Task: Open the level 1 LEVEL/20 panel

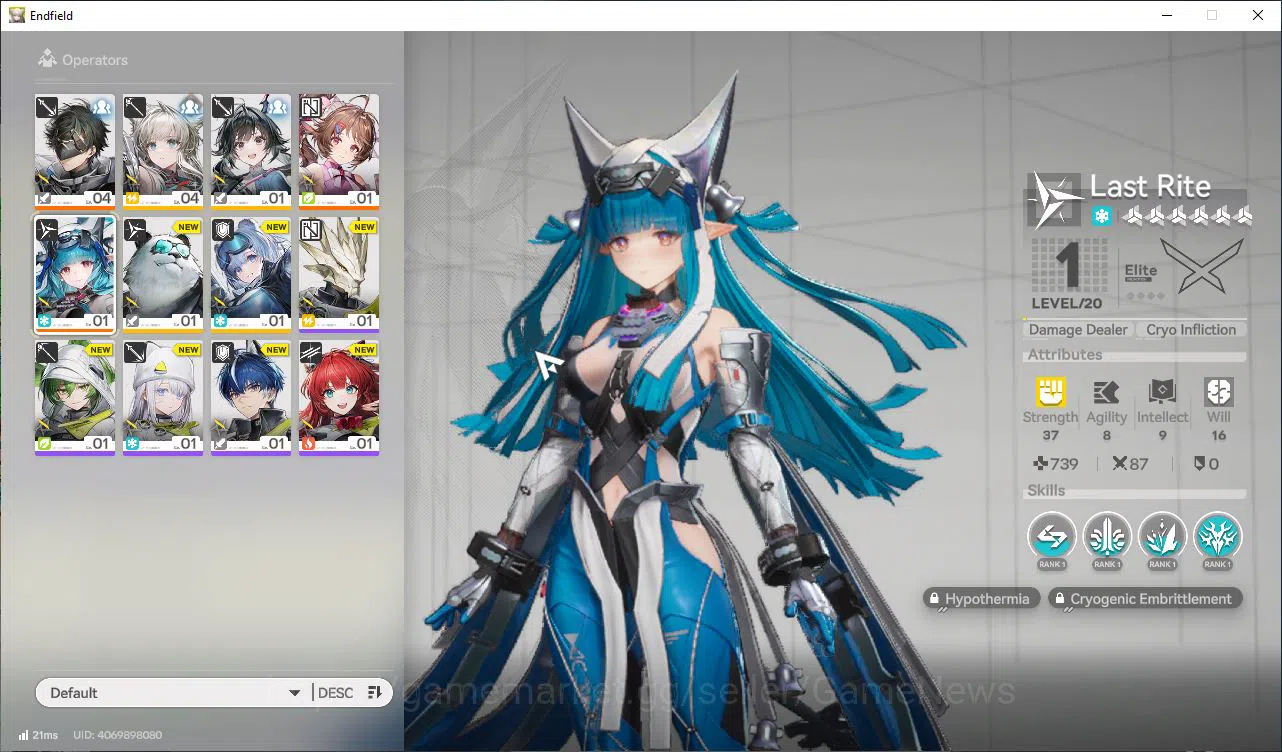Action: coord(1069,274)
